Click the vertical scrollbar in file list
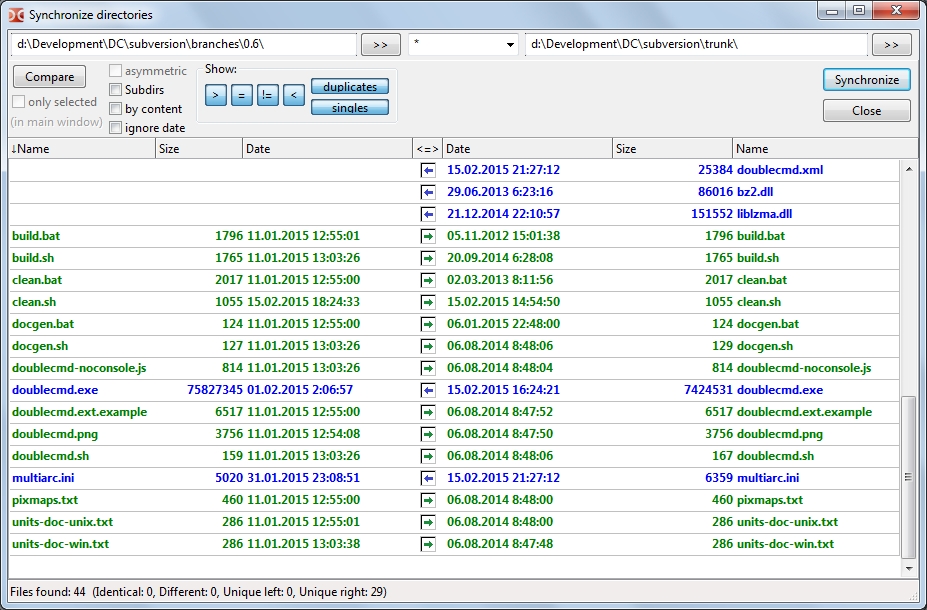Viewport: 927px width, 610px height. coord(908,476)
